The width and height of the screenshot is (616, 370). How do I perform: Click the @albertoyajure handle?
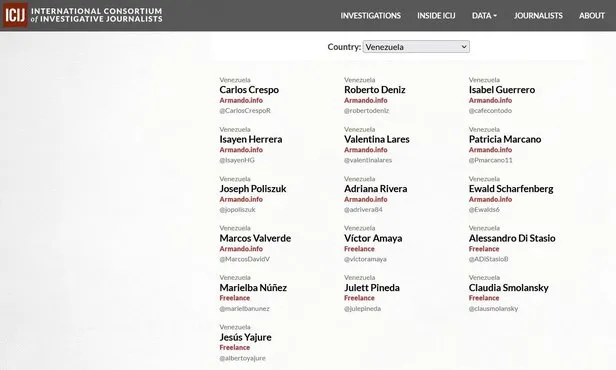[x=242, y=358]
